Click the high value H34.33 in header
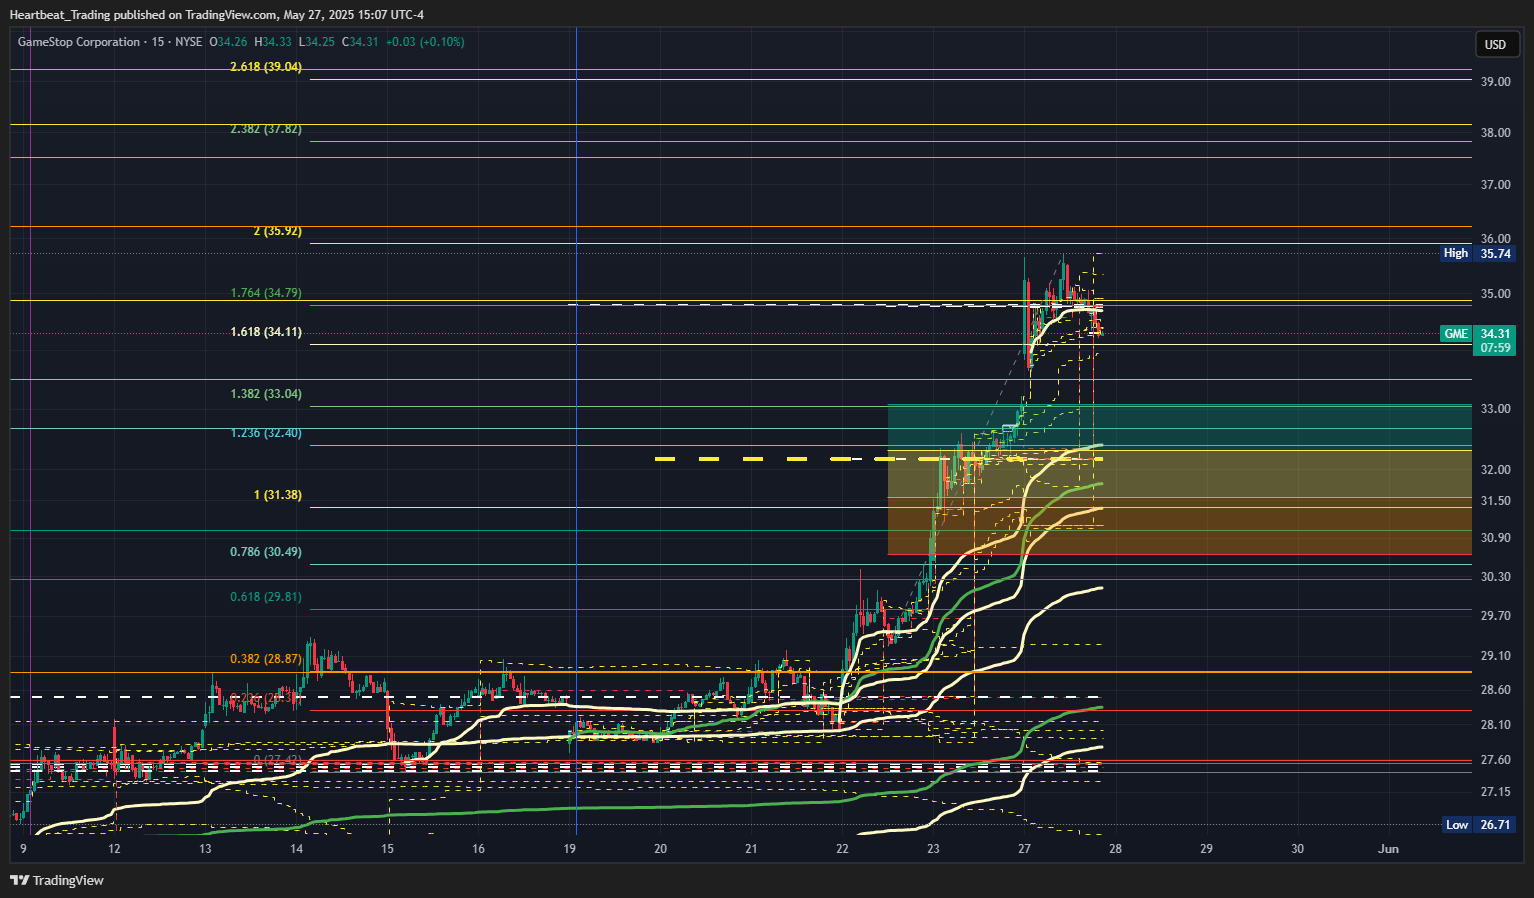 pos(273,42)
